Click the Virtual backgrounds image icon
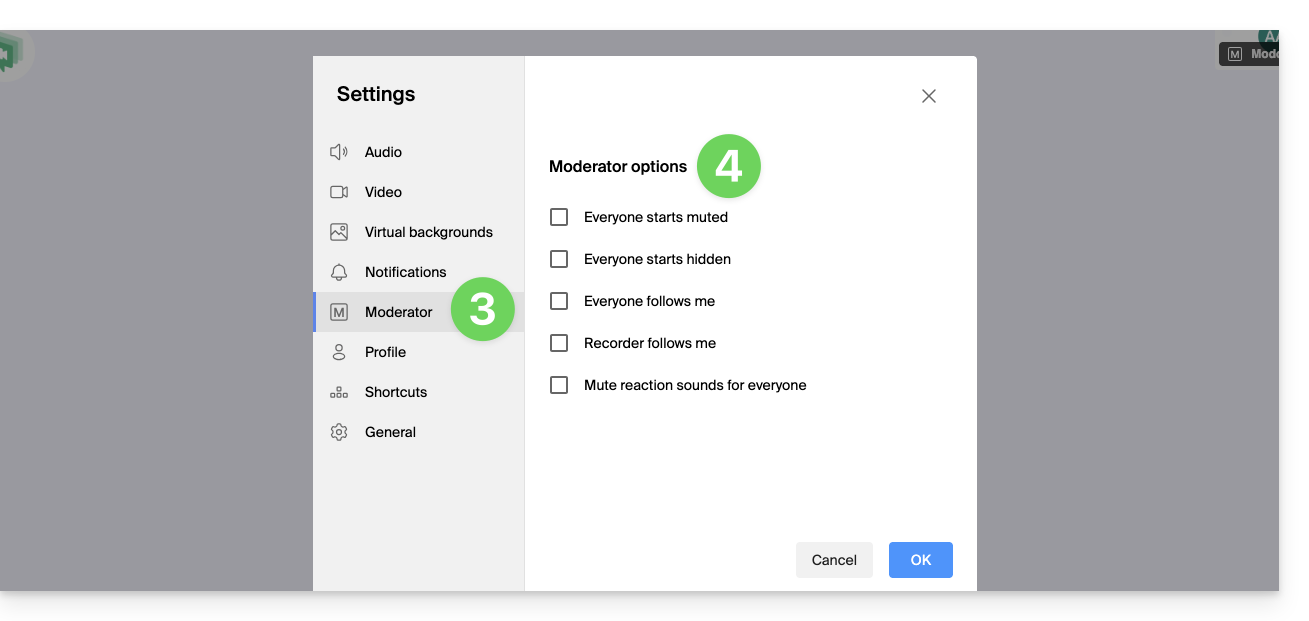This screenshot has height=621, width=1309. 339,232
